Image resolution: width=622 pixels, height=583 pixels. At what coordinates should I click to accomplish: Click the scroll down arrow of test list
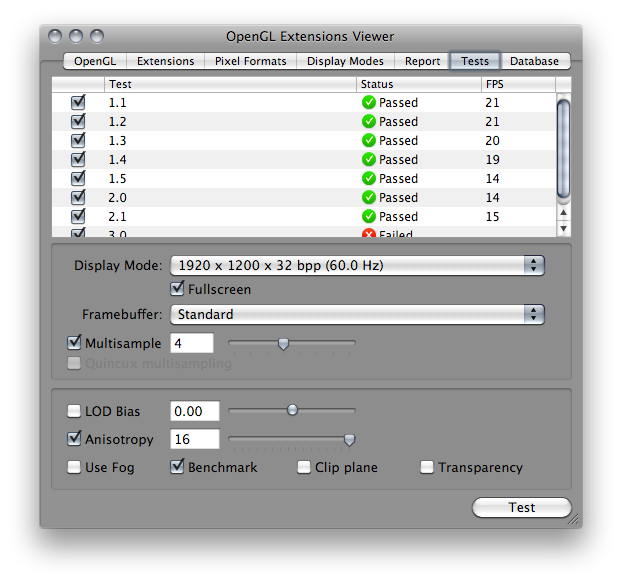[563, 229]
